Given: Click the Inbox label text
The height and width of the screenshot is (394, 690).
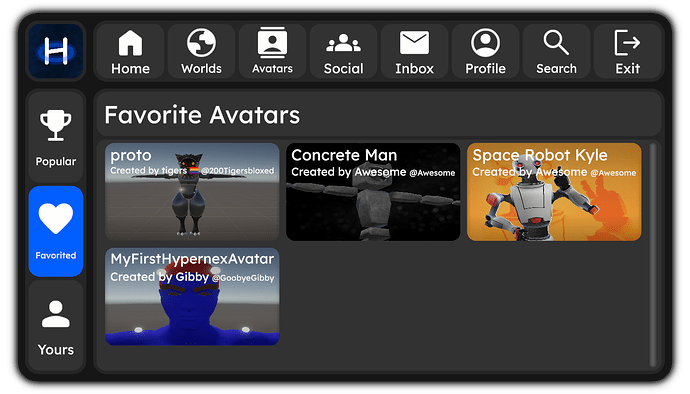Looking at the screenshot, I should pyautogui.click(x=414, y=69).
